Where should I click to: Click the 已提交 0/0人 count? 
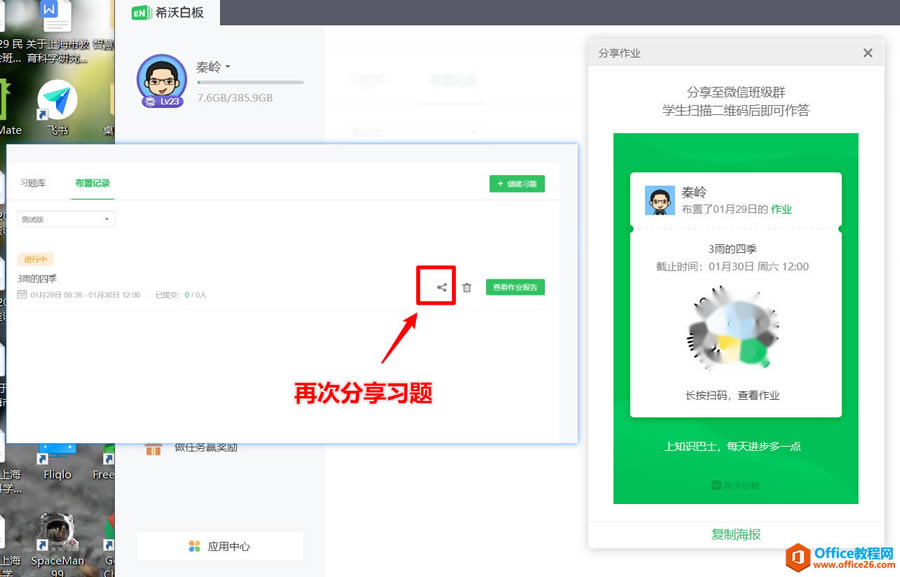coord(181,295)
